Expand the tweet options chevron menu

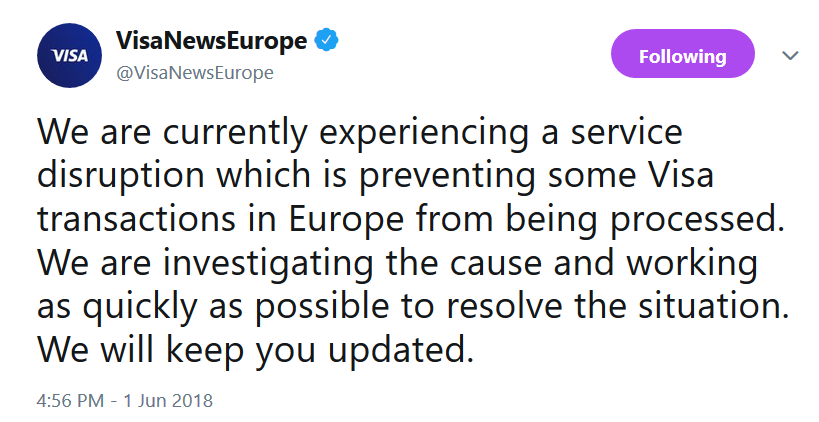click(x=790, y=56)
